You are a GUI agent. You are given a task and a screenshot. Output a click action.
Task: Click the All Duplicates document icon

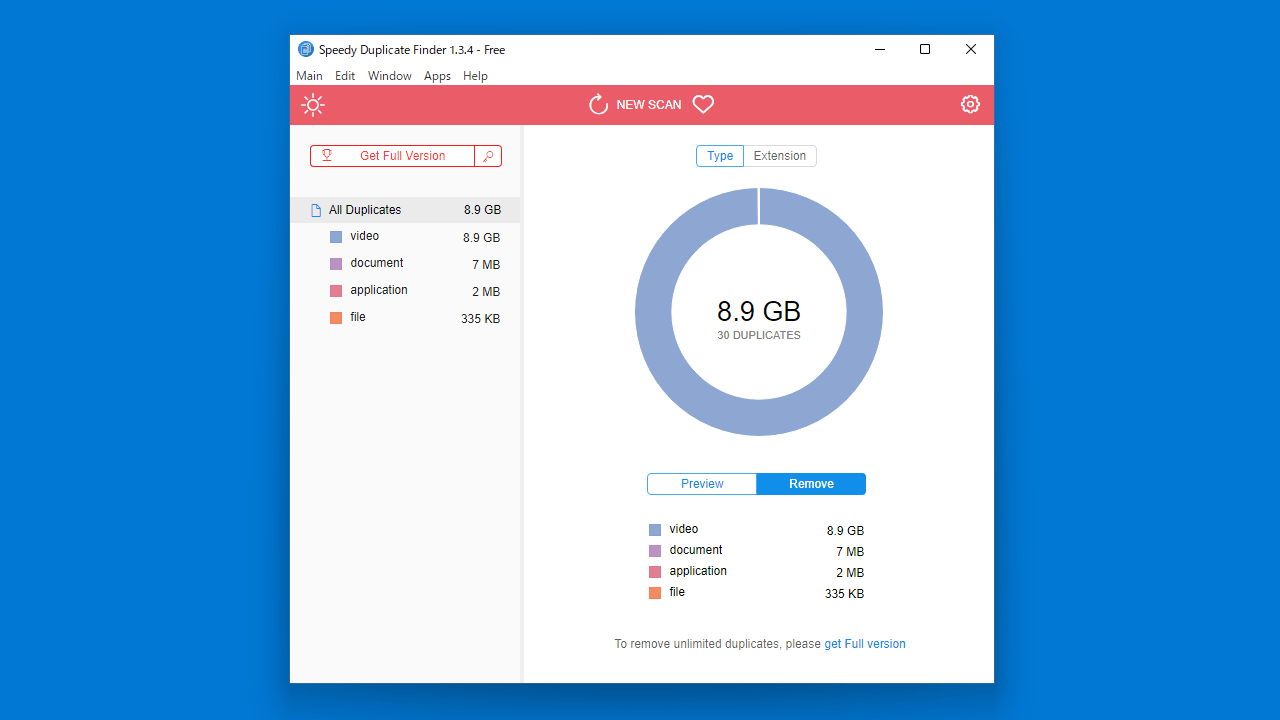[x=316, y=210]
